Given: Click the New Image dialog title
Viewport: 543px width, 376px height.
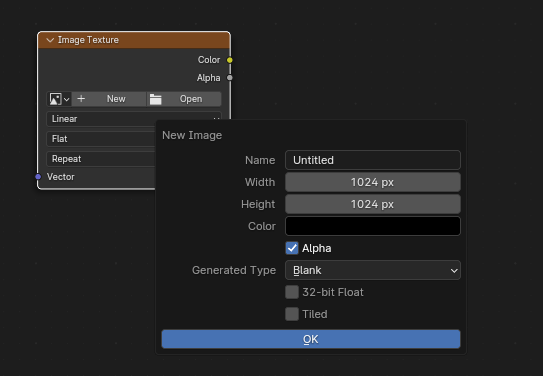Looking at the screenshot, I should tap(192, 135).
